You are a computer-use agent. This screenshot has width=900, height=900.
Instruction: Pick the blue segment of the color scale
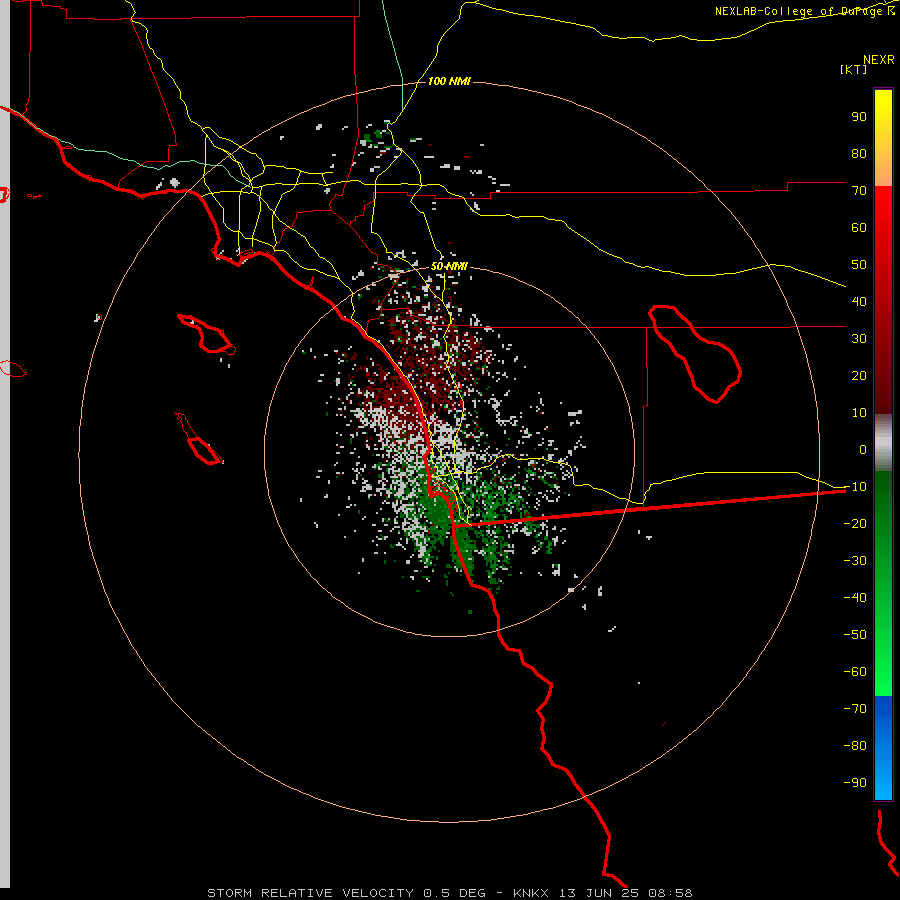pos(883,748)
